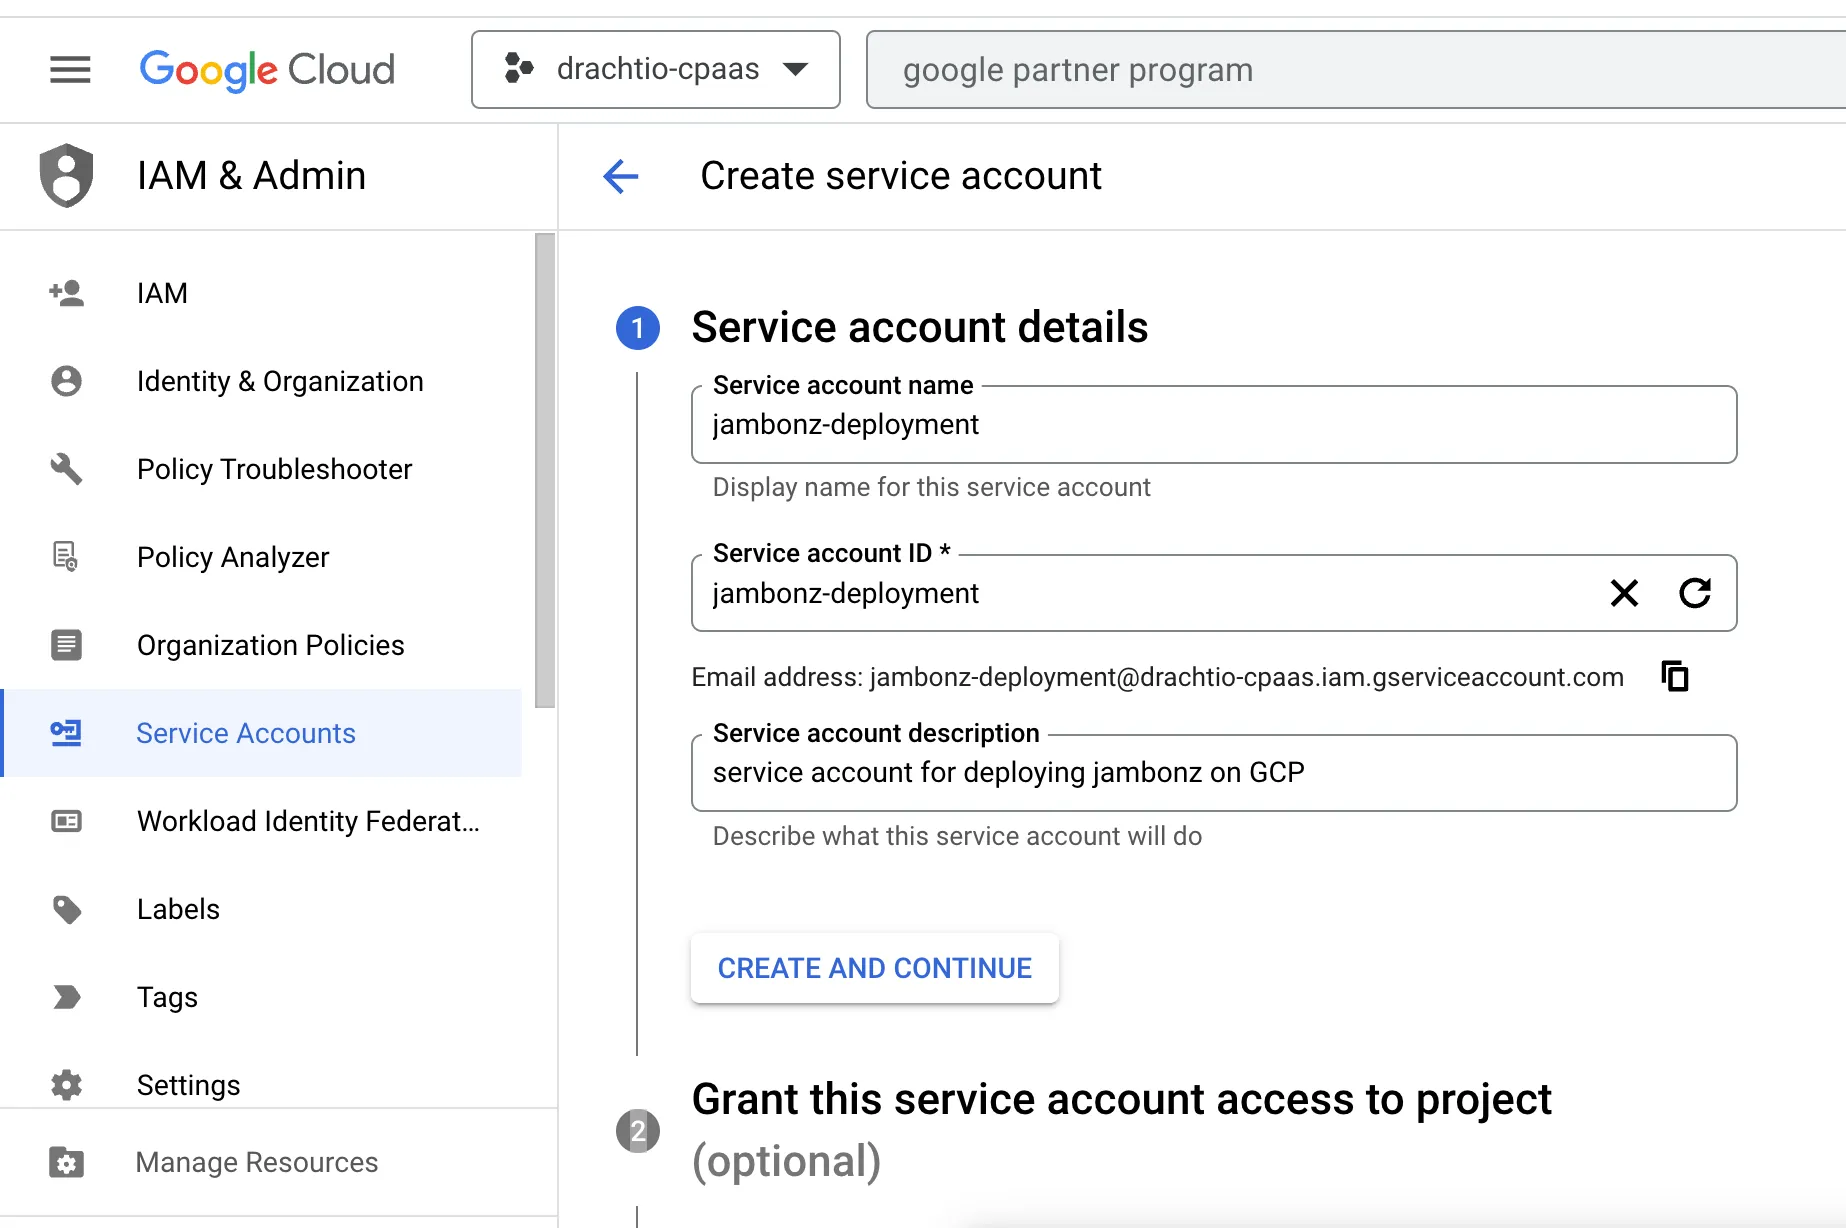Open the drachtio-cpaas project selector dropdown
This screenshot has height=1228, width=1846.
click(656, 70)
